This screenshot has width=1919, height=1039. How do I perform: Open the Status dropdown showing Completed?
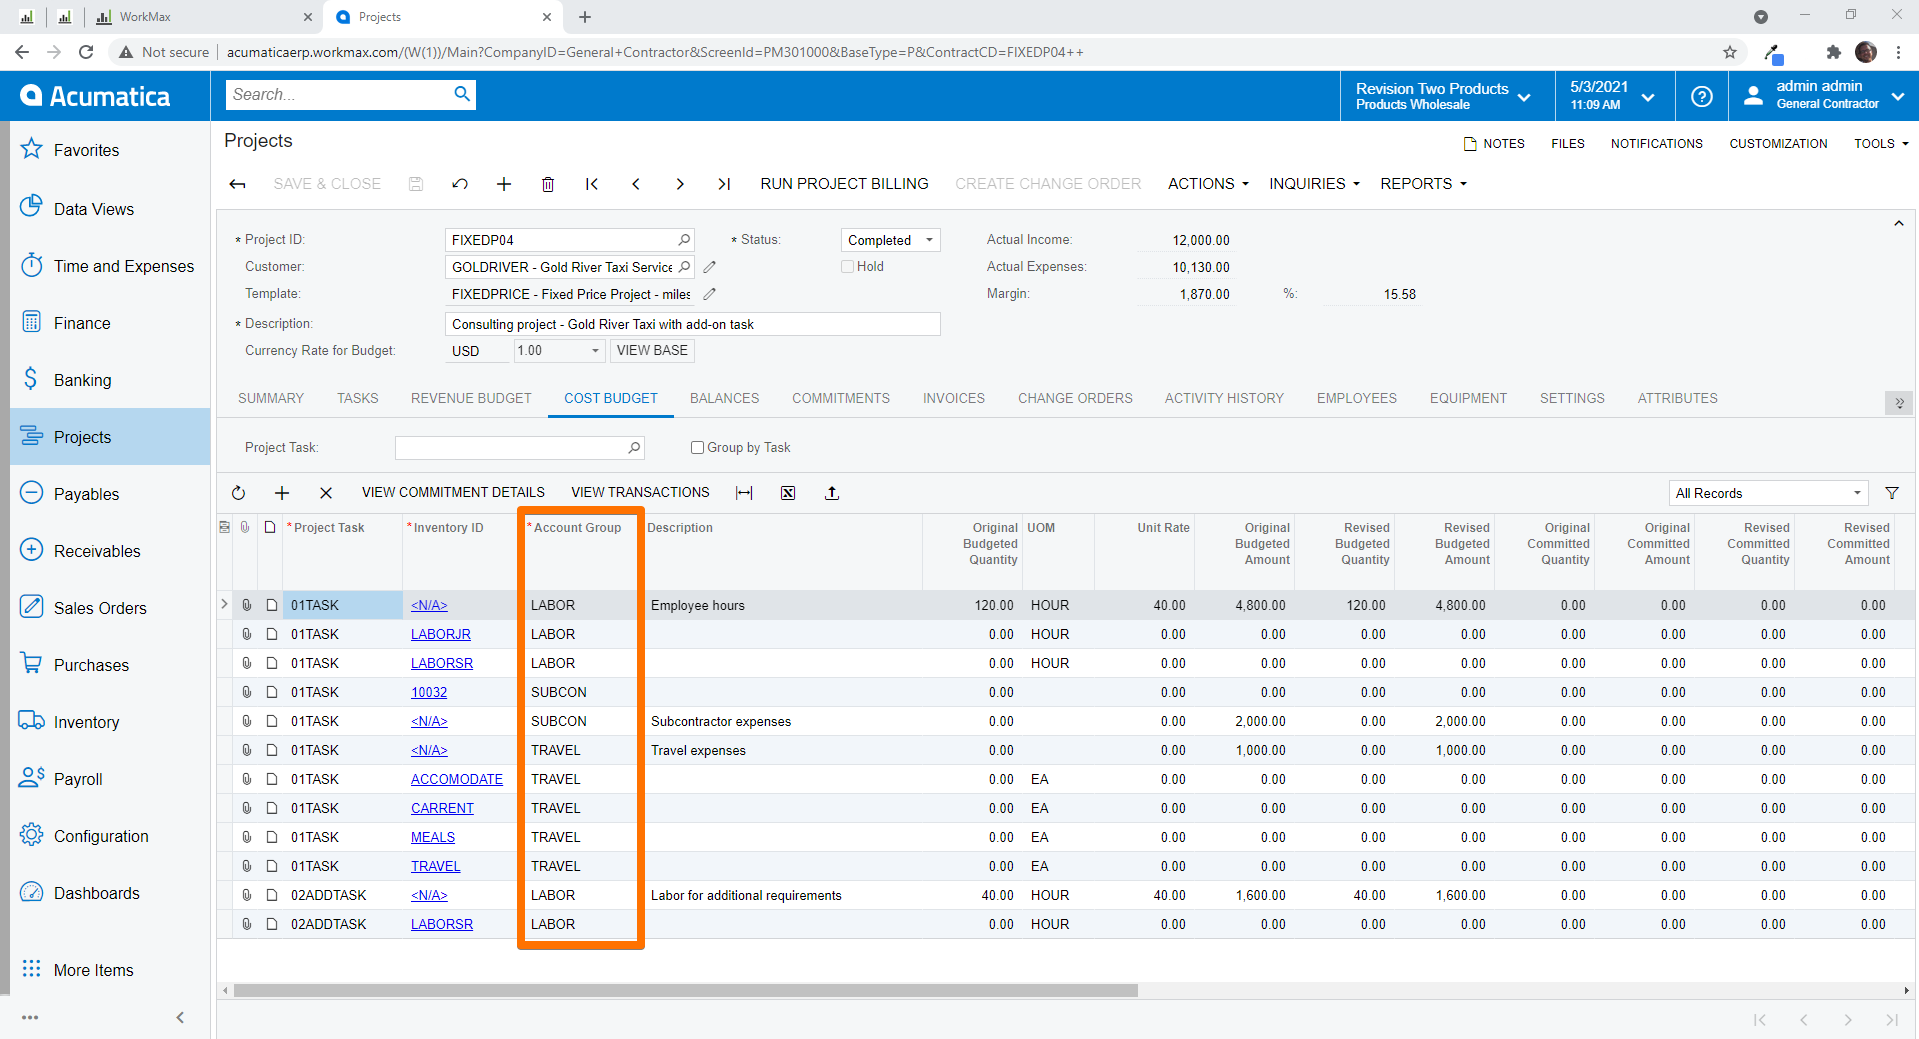point(889,240)
